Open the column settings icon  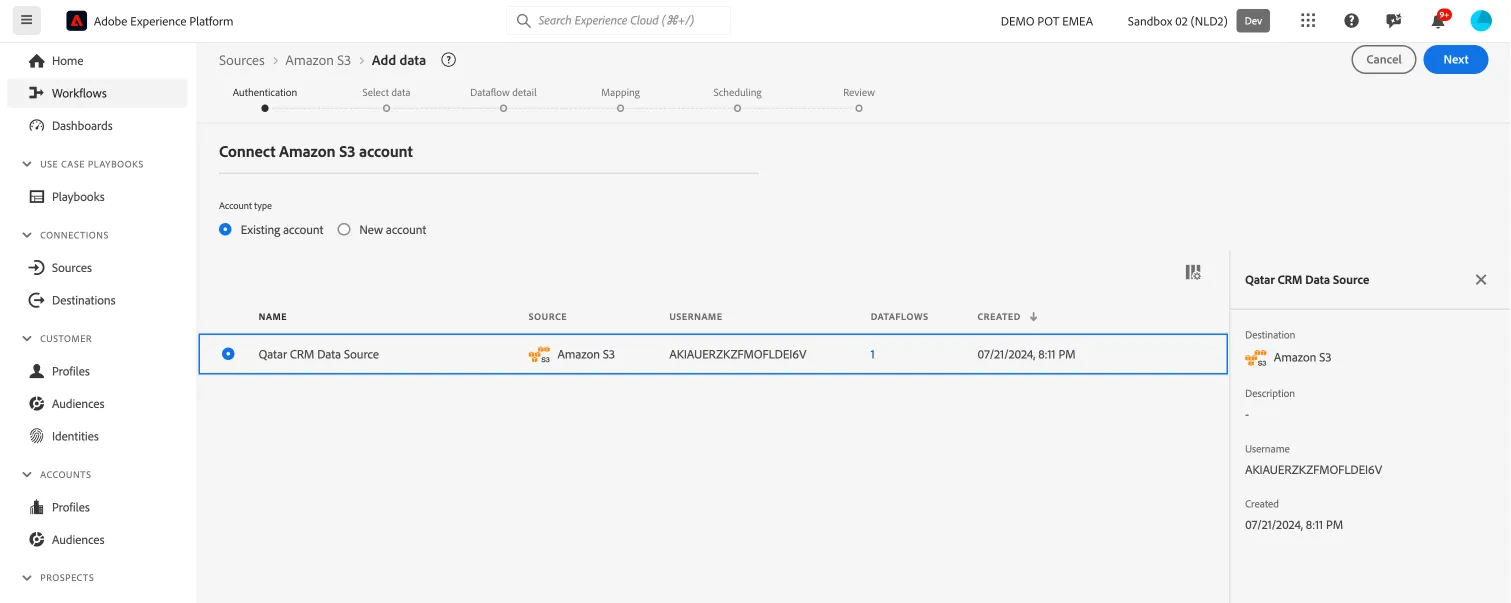[x=1193, y=272]
